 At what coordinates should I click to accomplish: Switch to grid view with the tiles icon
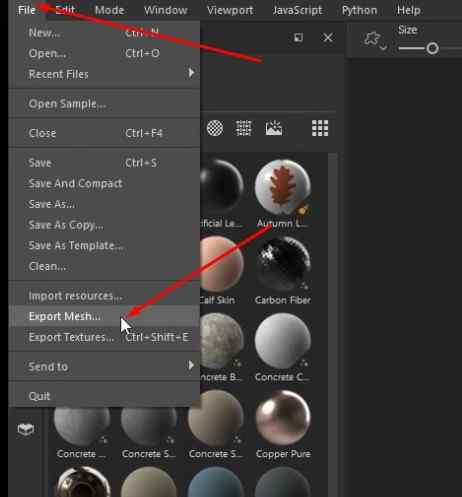320,128
